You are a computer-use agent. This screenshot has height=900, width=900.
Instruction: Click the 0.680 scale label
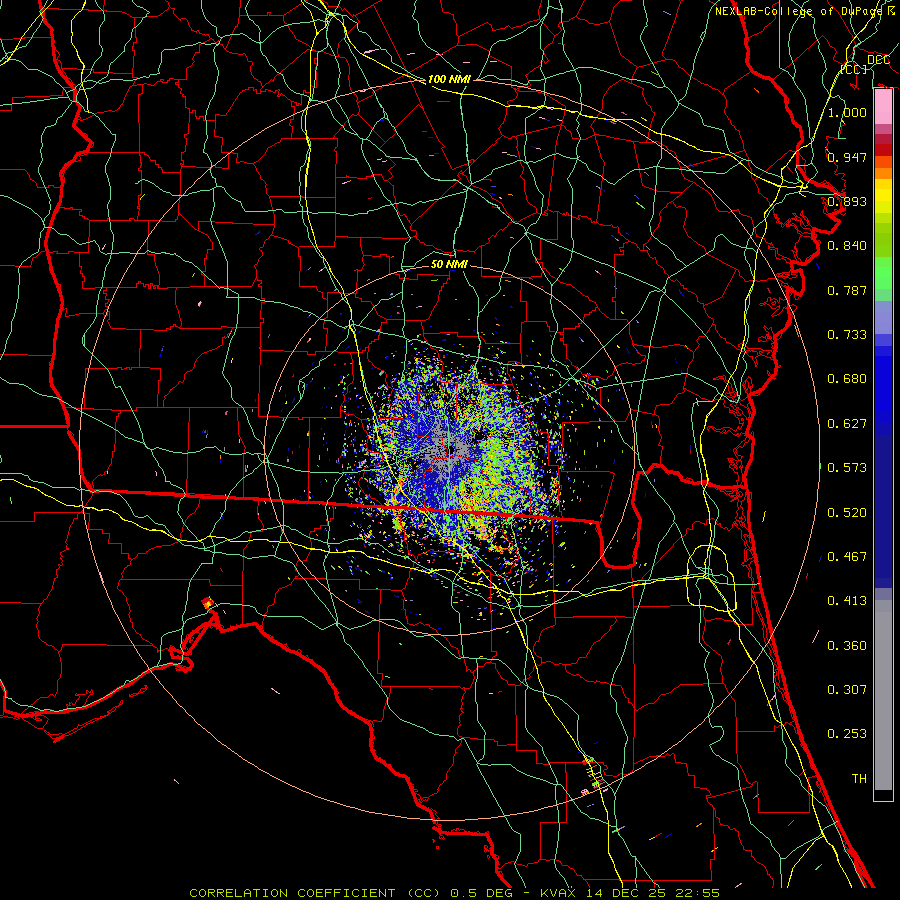coord(847,379)
